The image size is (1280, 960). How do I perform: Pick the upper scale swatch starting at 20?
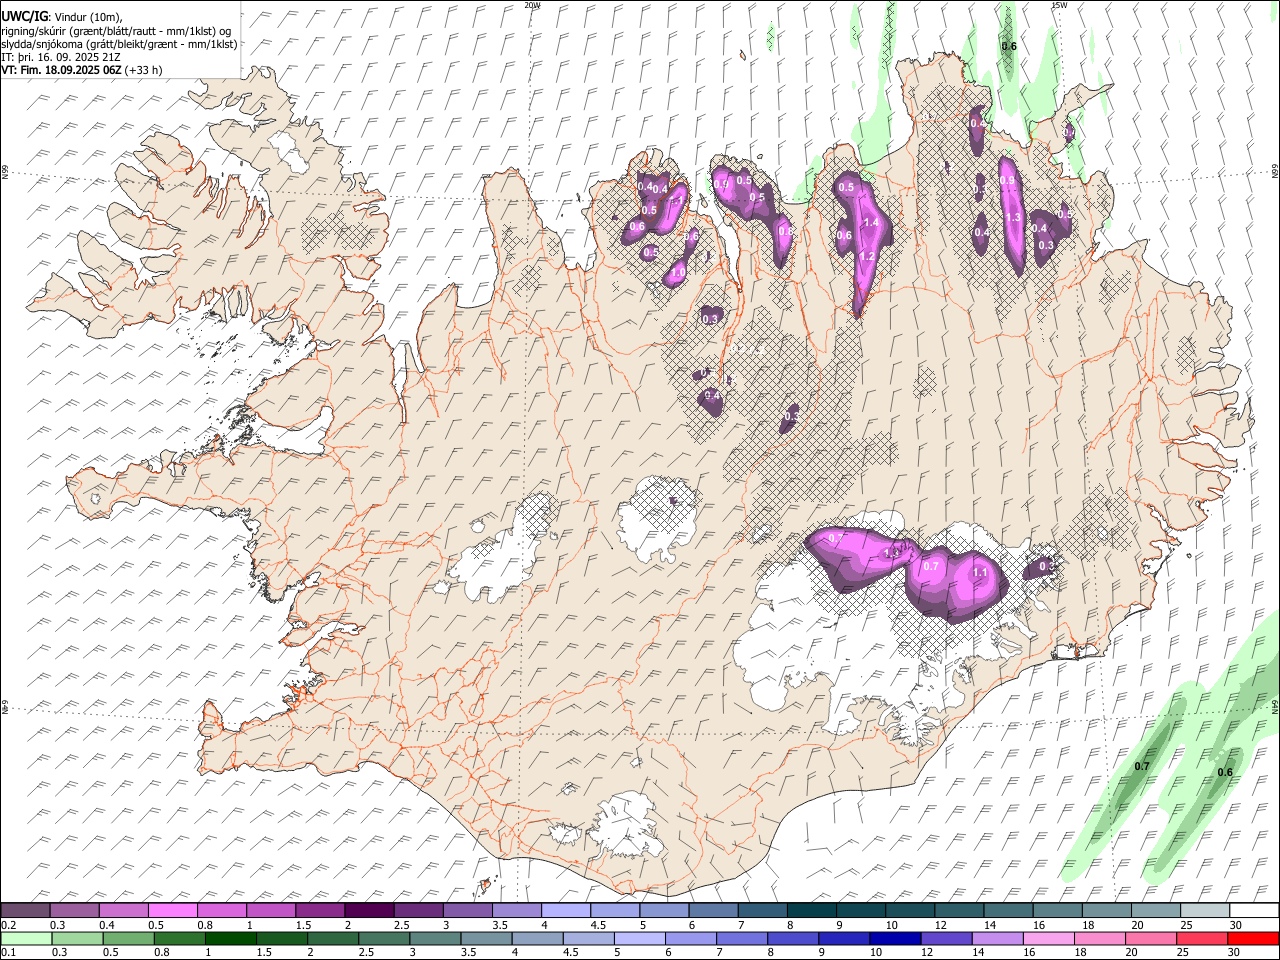pos(1154,911)
